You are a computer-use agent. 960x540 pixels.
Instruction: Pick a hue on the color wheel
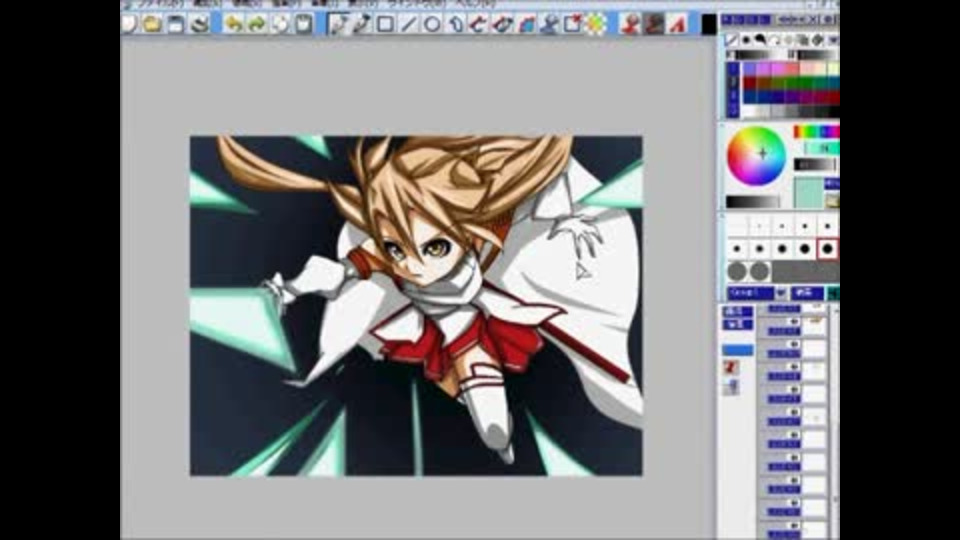coord(756,156)
